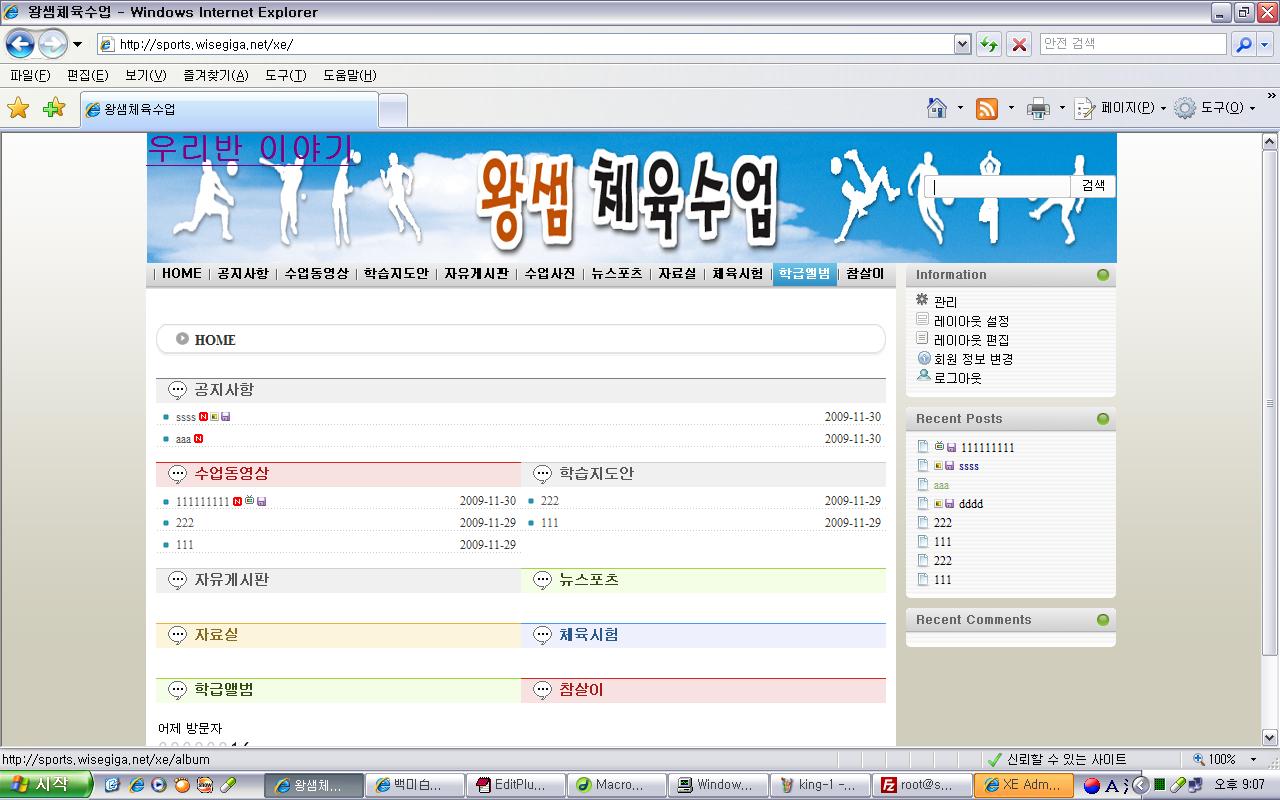
Task: Open the 111111111 post in 수업동영상 list
Action: pyautogui.click(x=203, y=501)
